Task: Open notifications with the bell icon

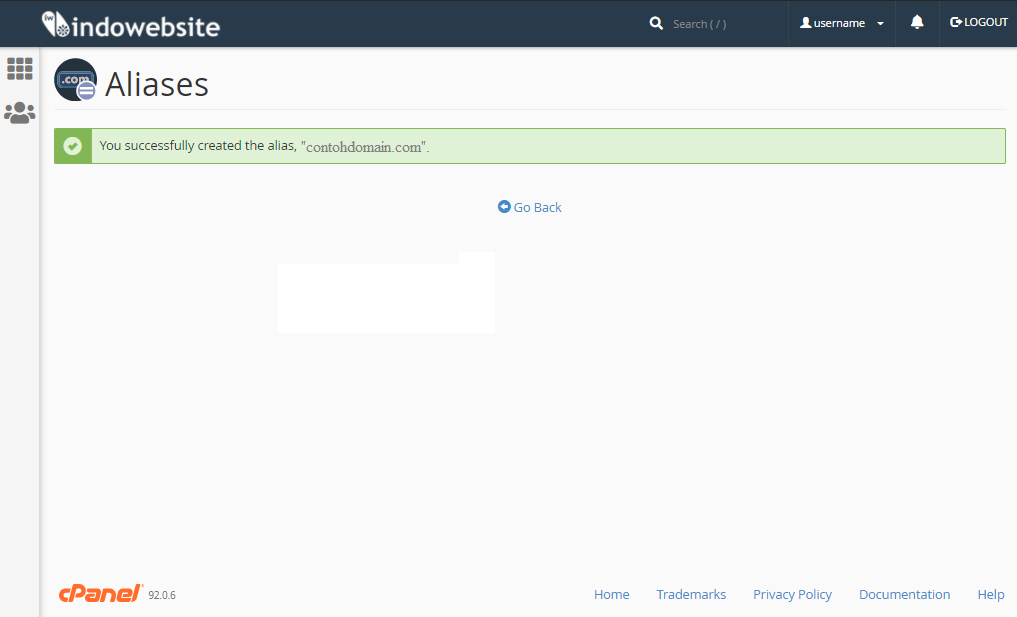Action: (917, 23)
